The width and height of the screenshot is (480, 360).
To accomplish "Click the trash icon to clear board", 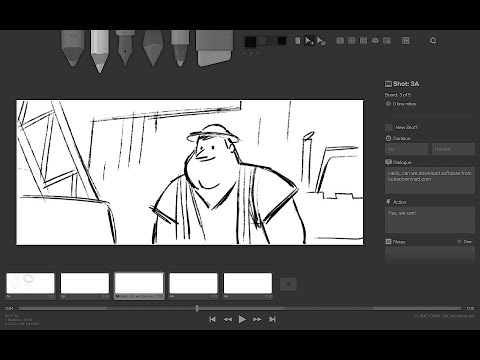I will (x=298, y=41).
